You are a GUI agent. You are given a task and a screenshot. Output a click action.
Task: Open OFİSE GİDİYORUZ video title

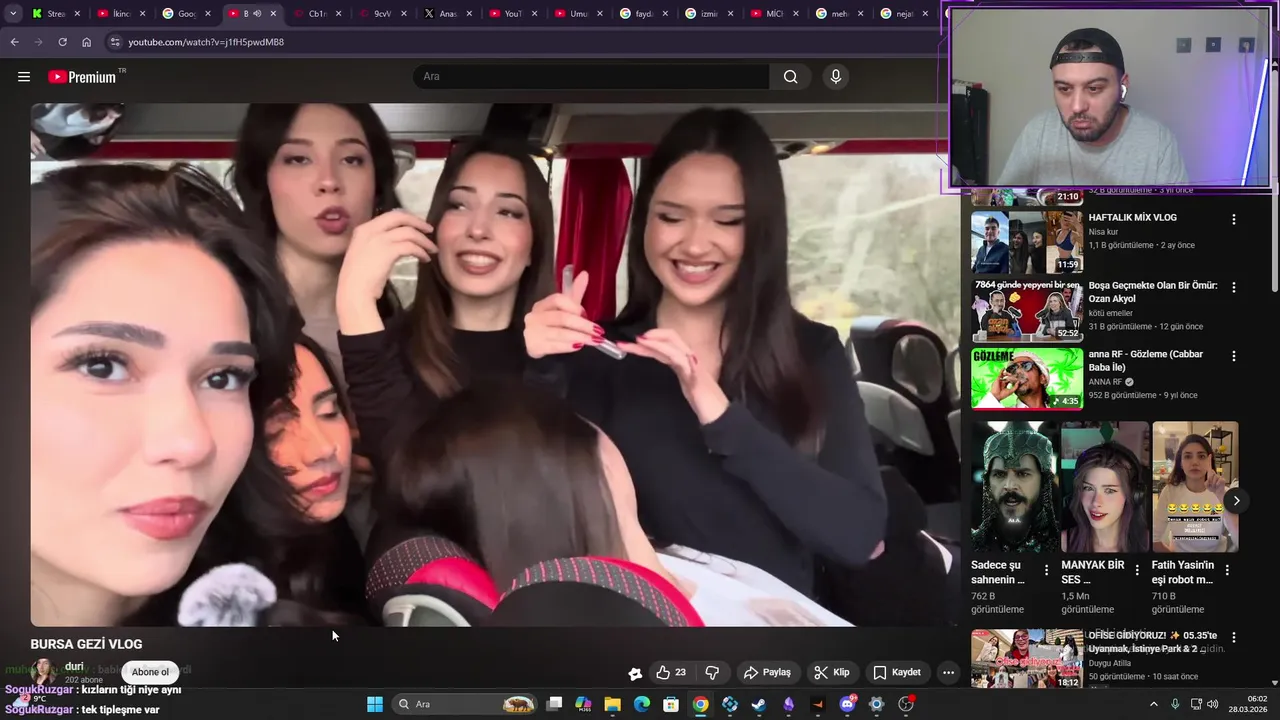(x=1152, y=642)
